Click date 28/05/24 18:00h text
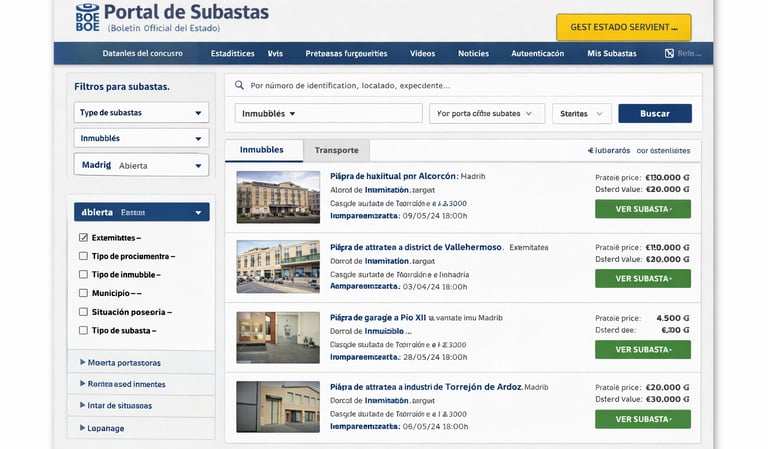Image resolution: width=768 pixels, height=449 pixels. 435,357
